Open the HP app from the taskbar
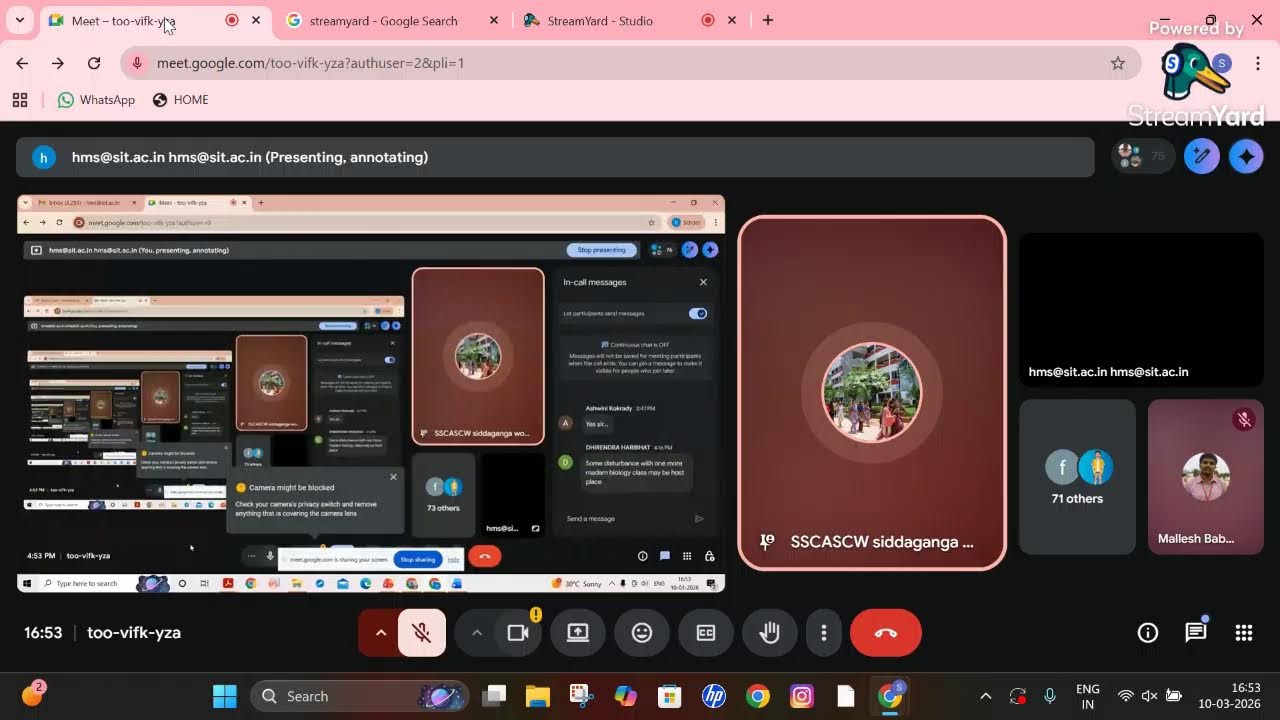Viewport: 1280px width, 720px height. pyautogui.click(x=714, y=696)
